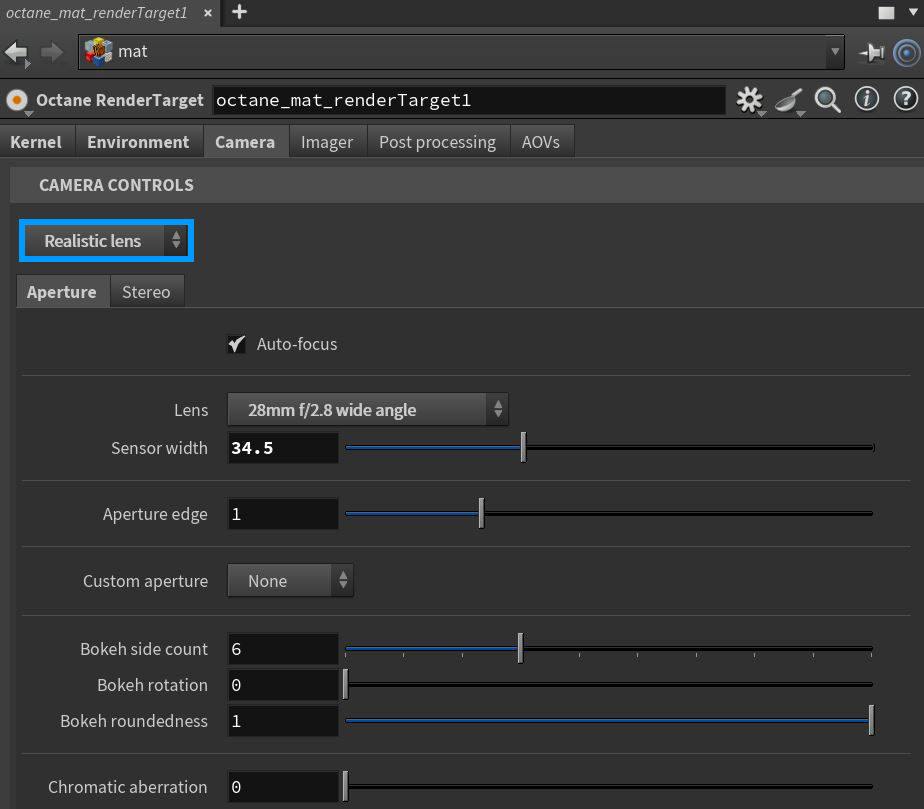
Task: Click the Octane RenderTarget node icon
Action: click(17, 100)
